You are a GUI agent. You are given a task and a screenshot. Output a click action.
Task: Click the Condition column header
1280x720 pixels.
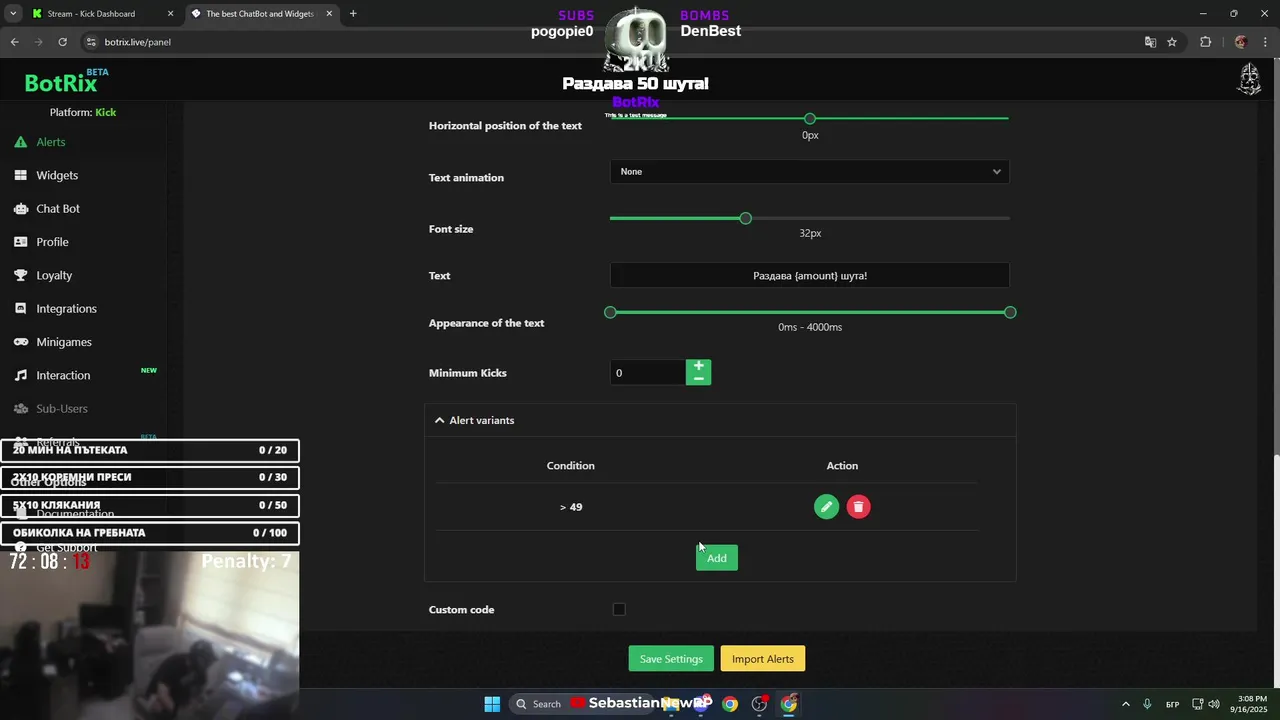571,466
